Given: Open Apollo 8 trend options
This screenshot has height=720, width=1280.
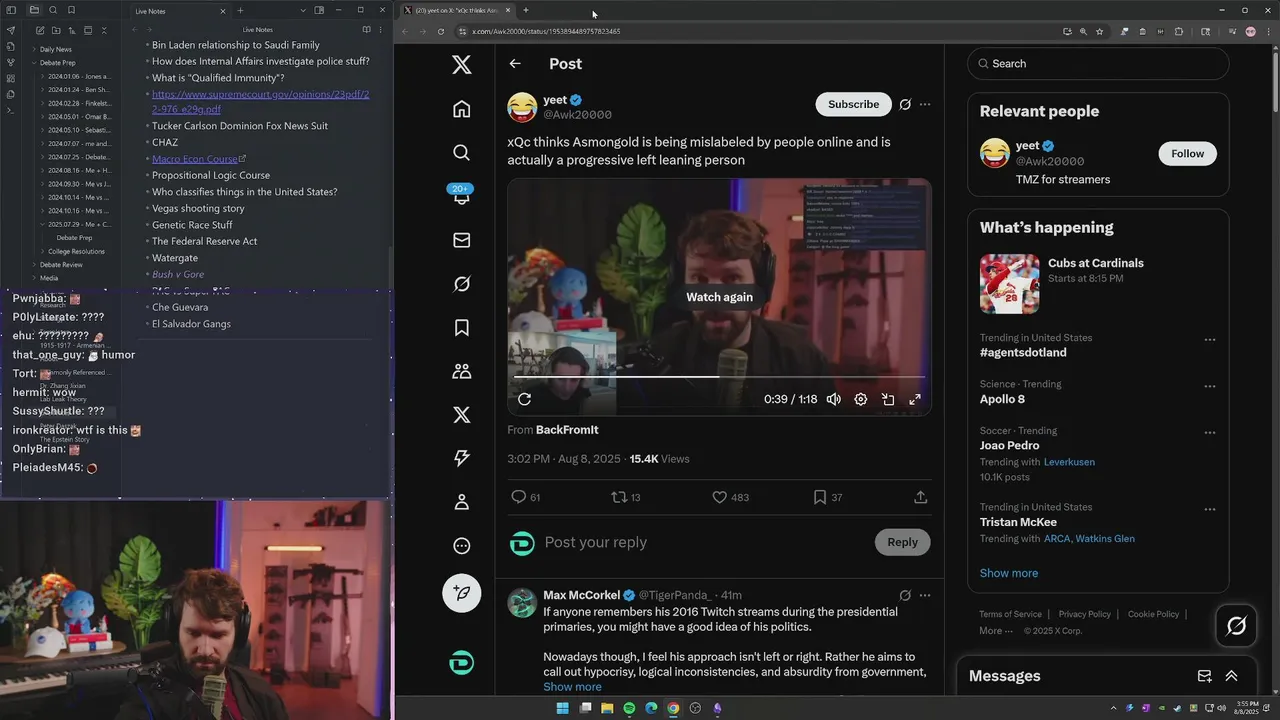Looking at the screenshot, I should click(1209, 386).
